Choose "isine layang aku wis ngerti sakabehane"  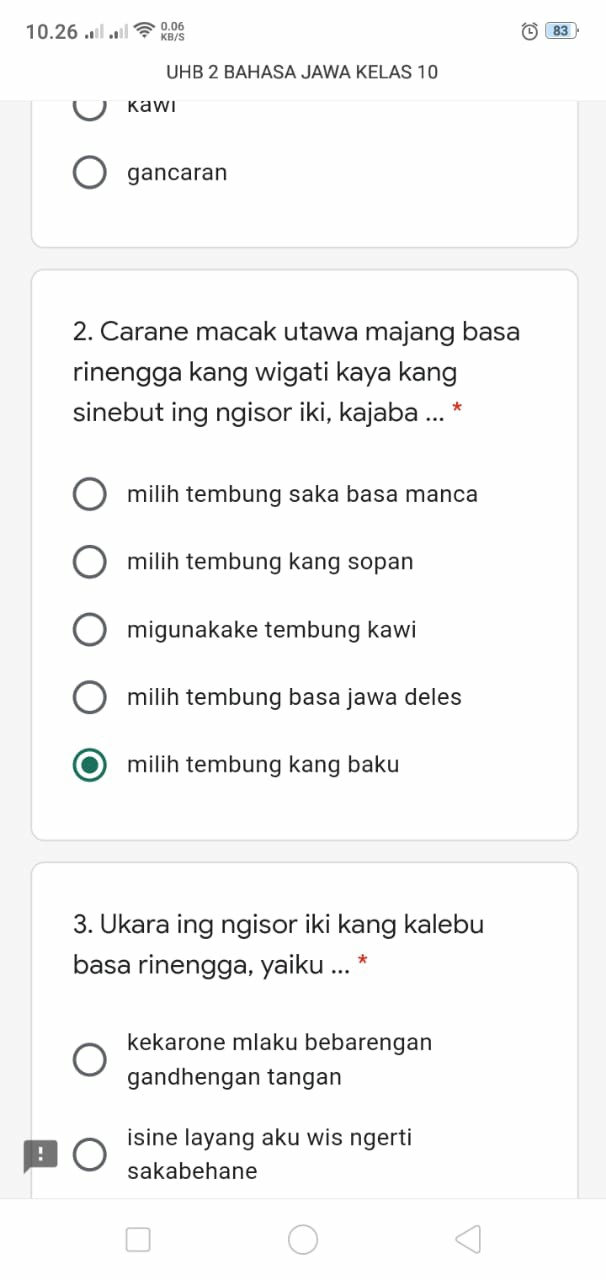click(90, 1155)
